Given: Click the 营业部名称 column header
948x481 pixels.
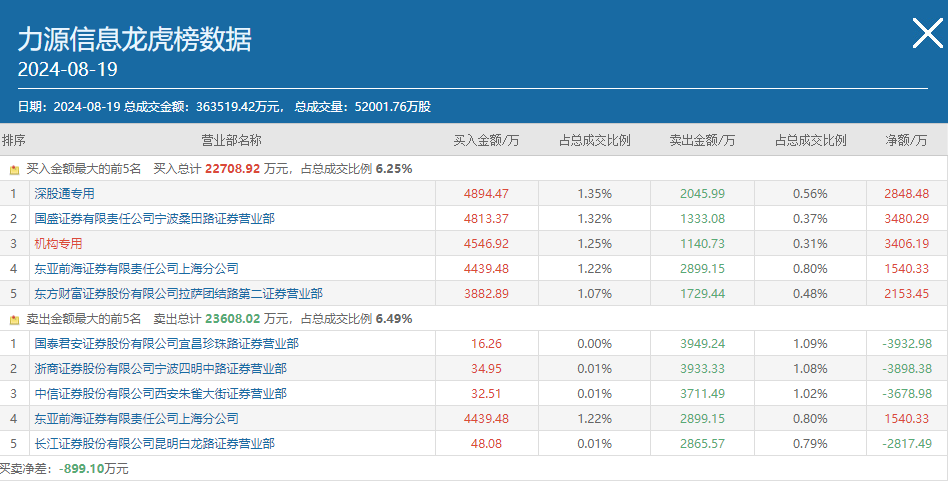Looking at the screenshot, I should [231, 140].
